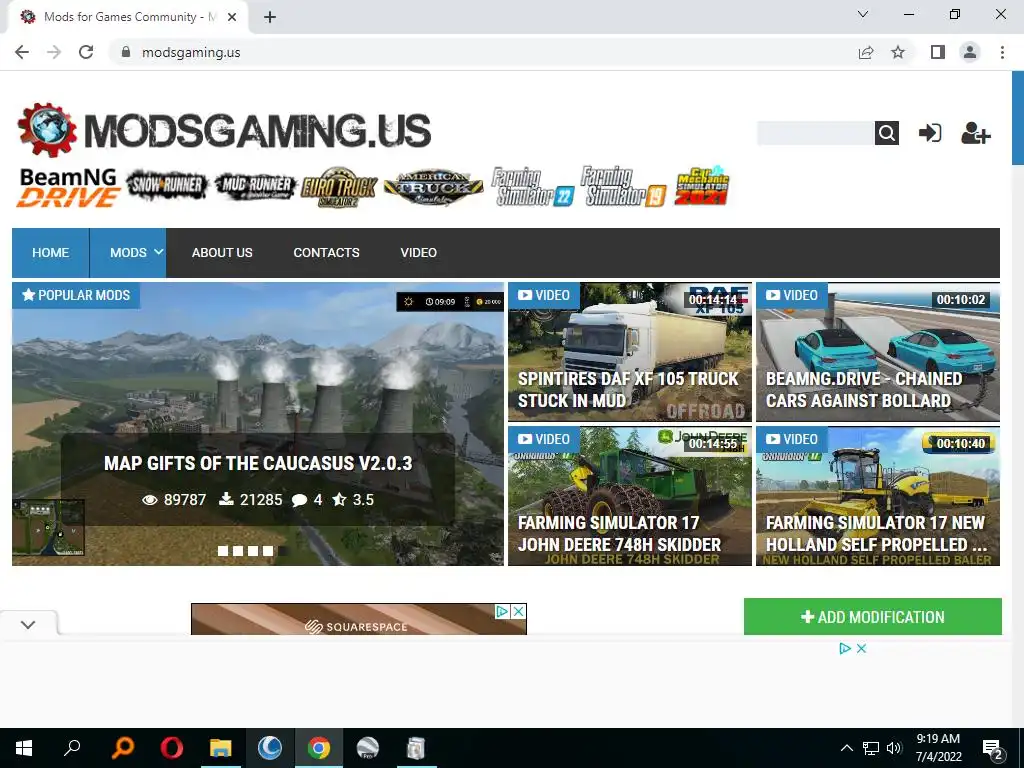Screen dimensions: 1024x768
Task: Click the network tray icon
Action: 871,748
